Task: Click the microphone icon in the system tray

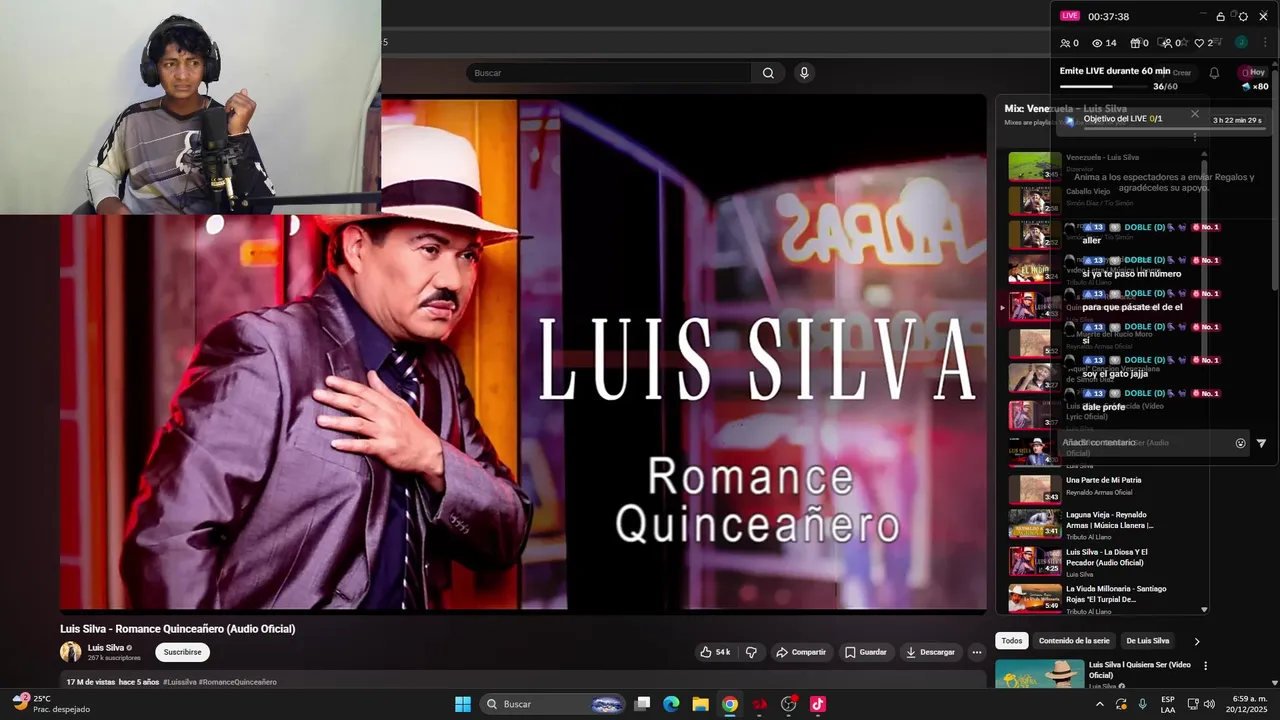Action: tap(1143, 704)
